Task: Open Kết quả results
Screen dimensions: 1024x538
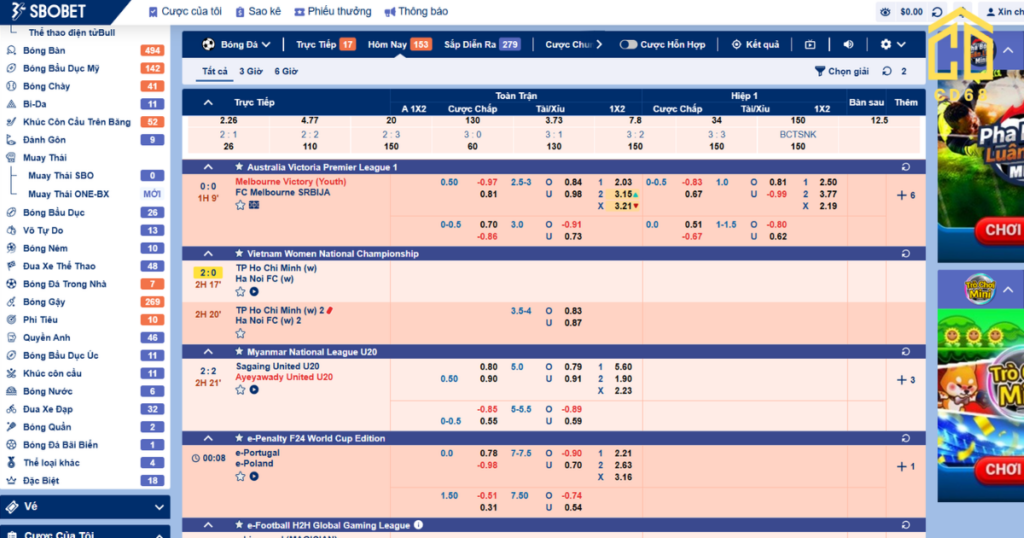Action: click(x=755, y=44)
